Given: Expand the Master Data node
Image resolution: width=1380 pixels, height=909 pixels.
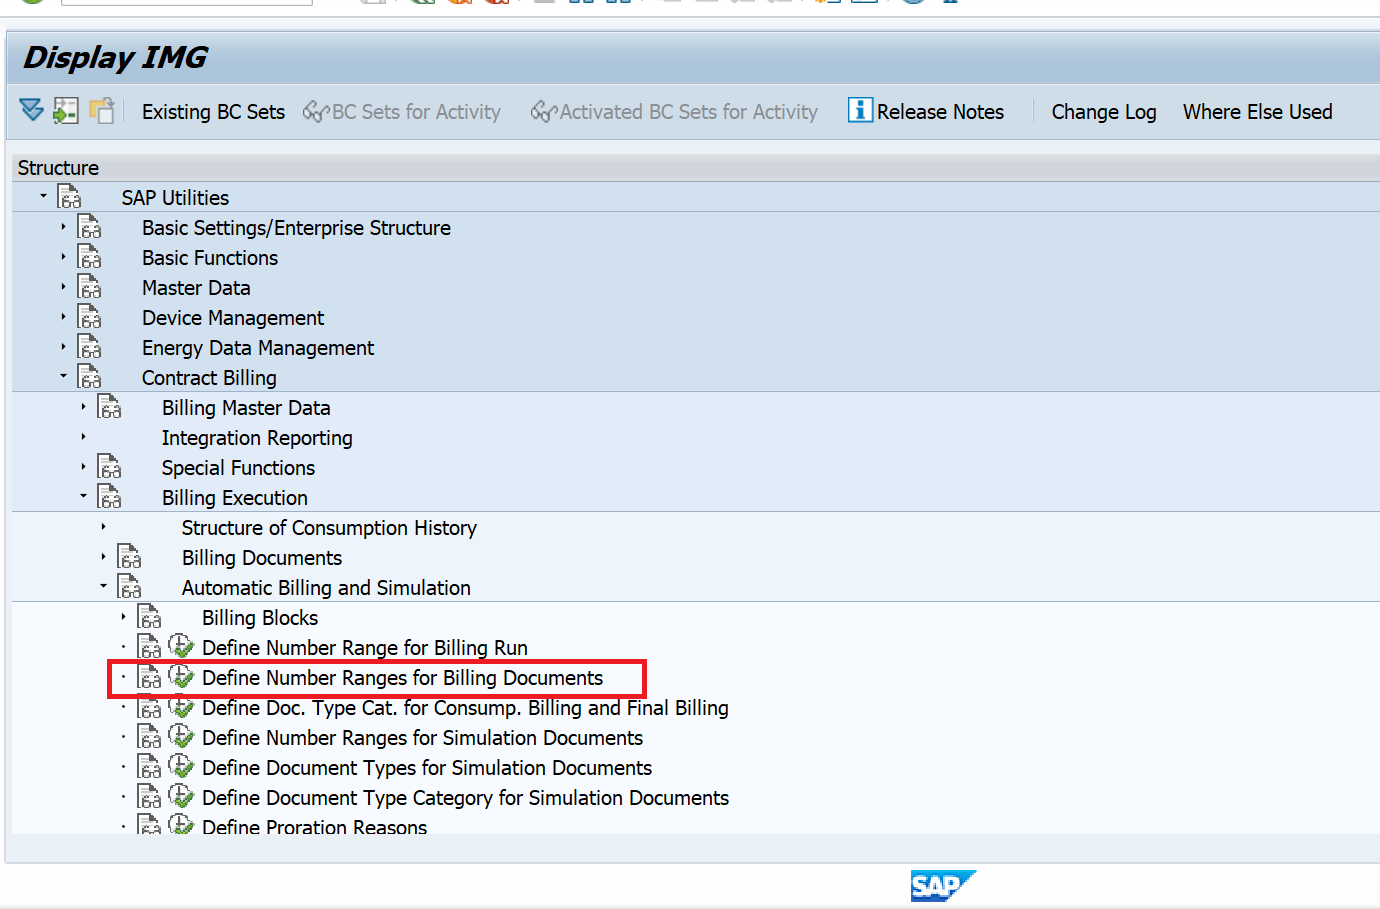Looking at the screenshot, I should pos(63,287).
